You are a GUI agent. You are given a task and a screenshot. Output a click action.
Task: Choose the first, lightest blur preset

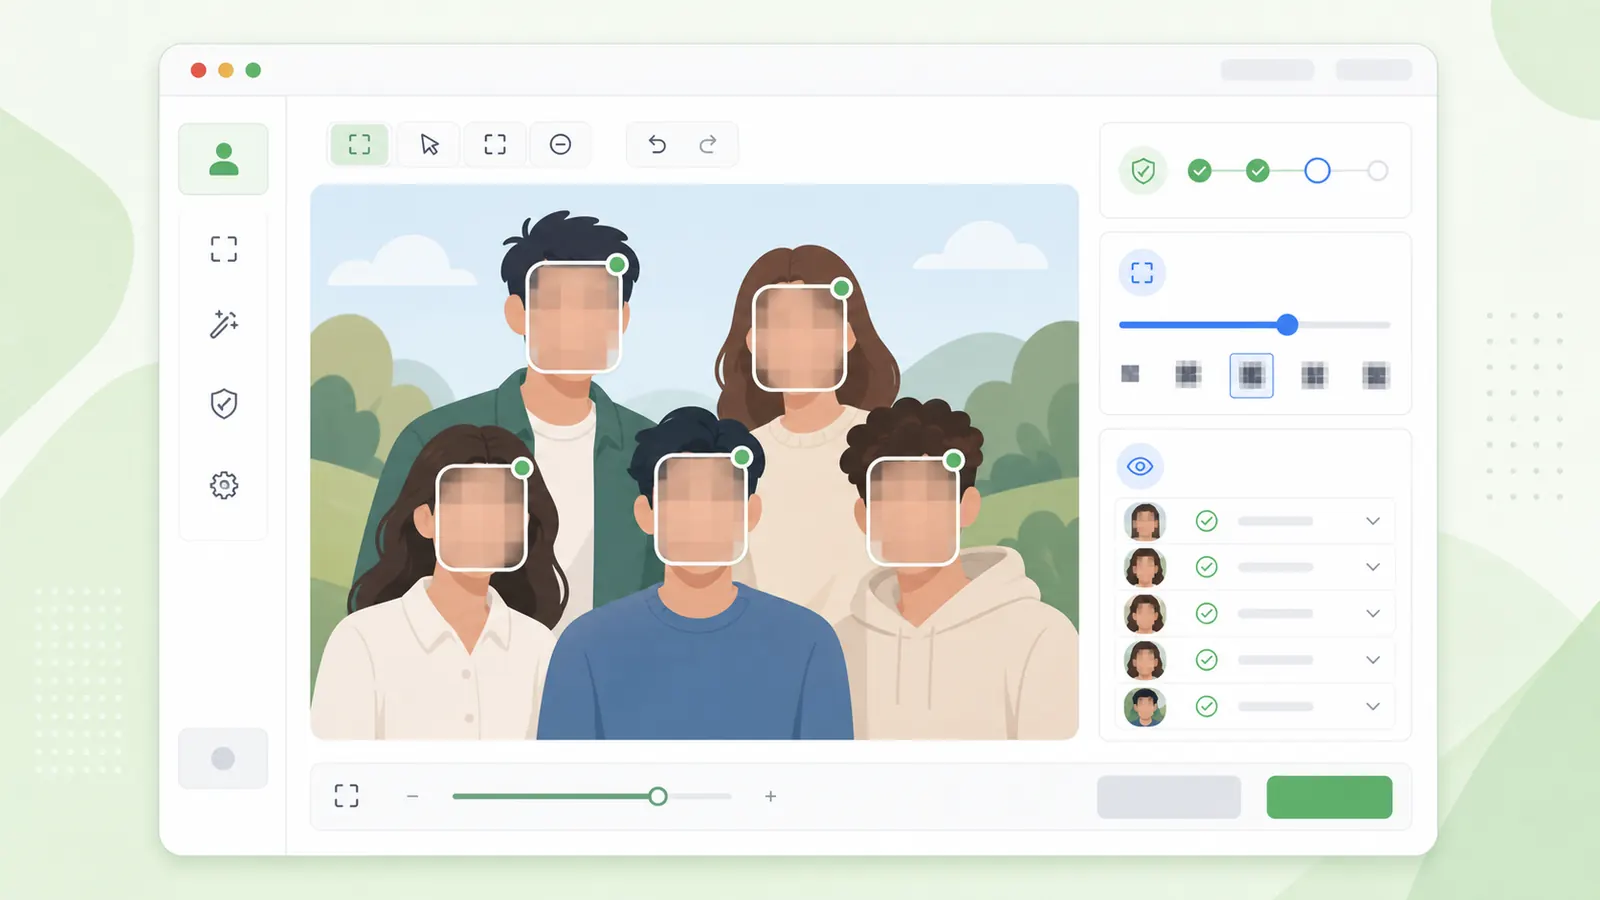click(1130, 374)
